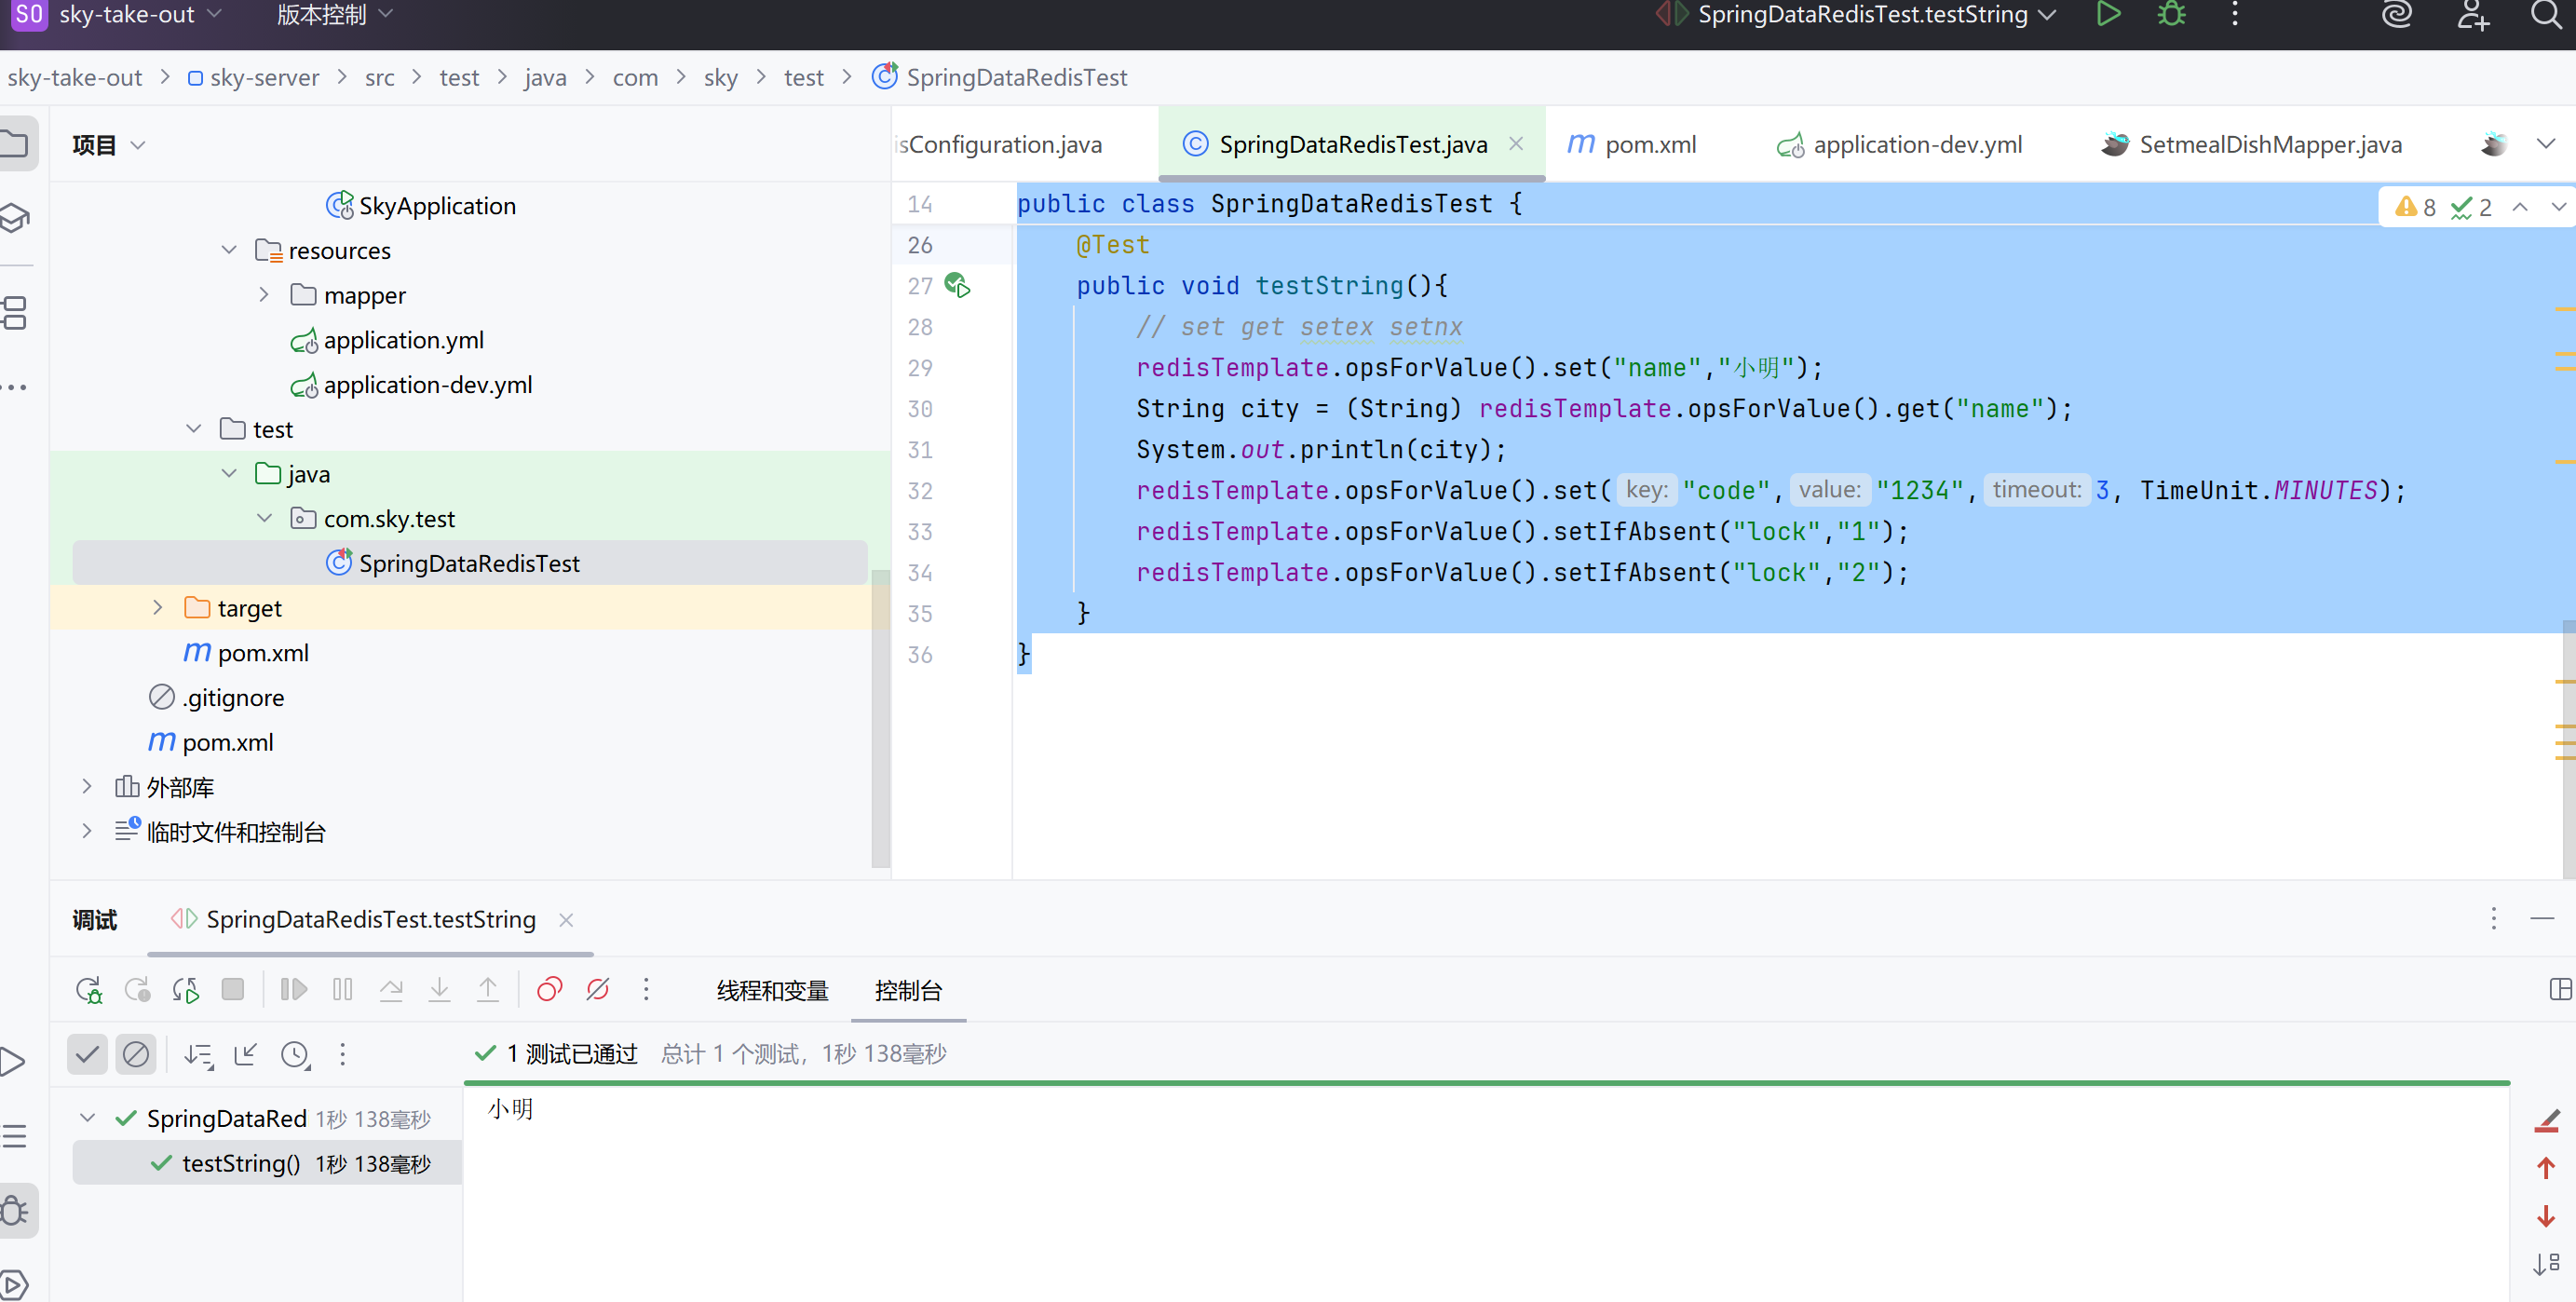The image size is (2576, 1302).
Task: Step over in debugger toolbar
Action: (391, 990)
